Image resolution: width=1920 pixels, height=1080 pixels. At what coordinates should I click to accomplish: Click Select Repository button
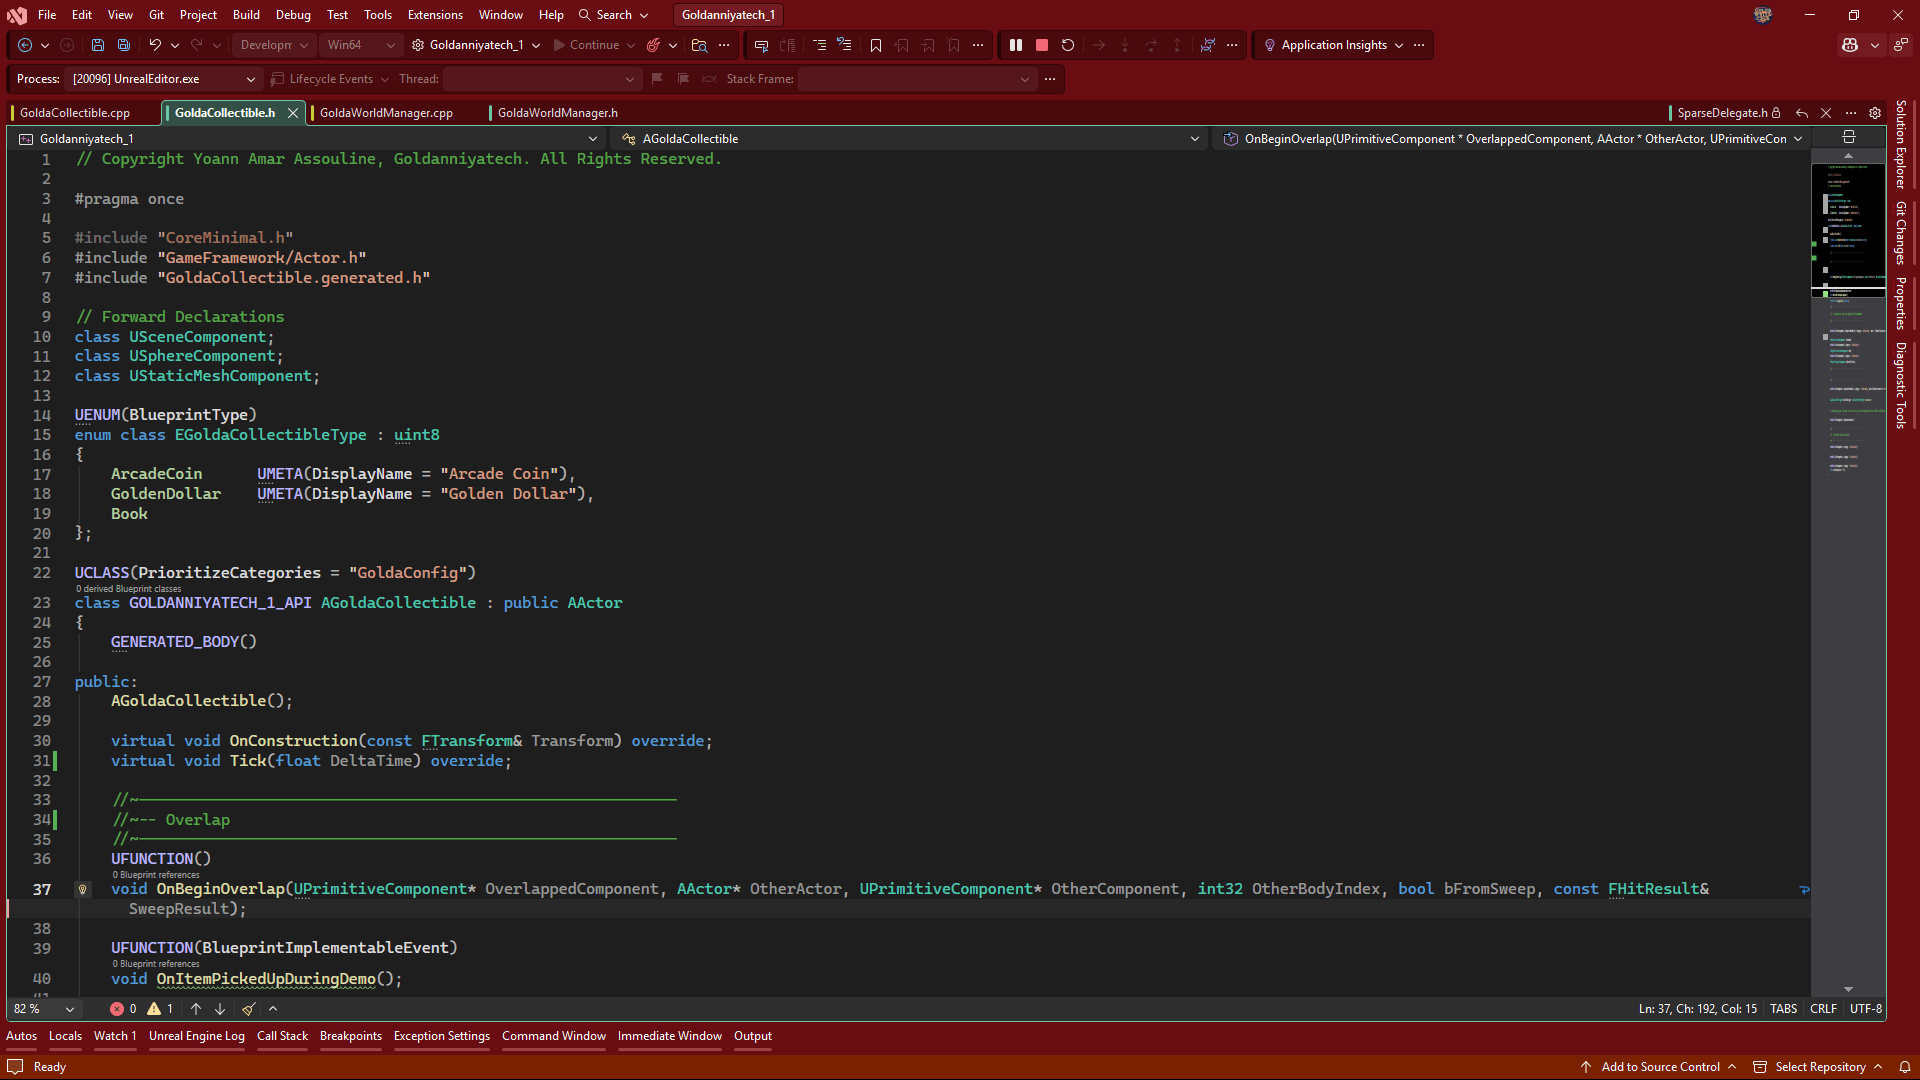pos(1819,1067)
